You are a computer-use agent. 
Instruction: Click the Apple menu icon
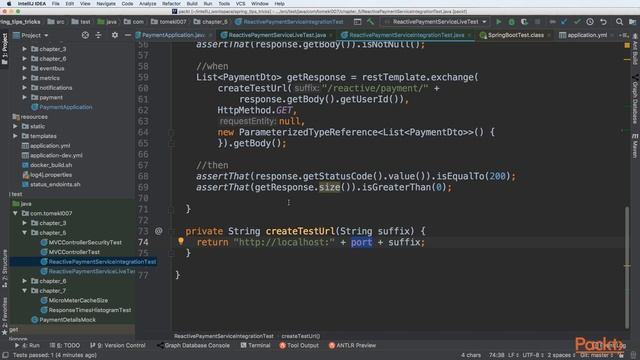tap(9, 4)
